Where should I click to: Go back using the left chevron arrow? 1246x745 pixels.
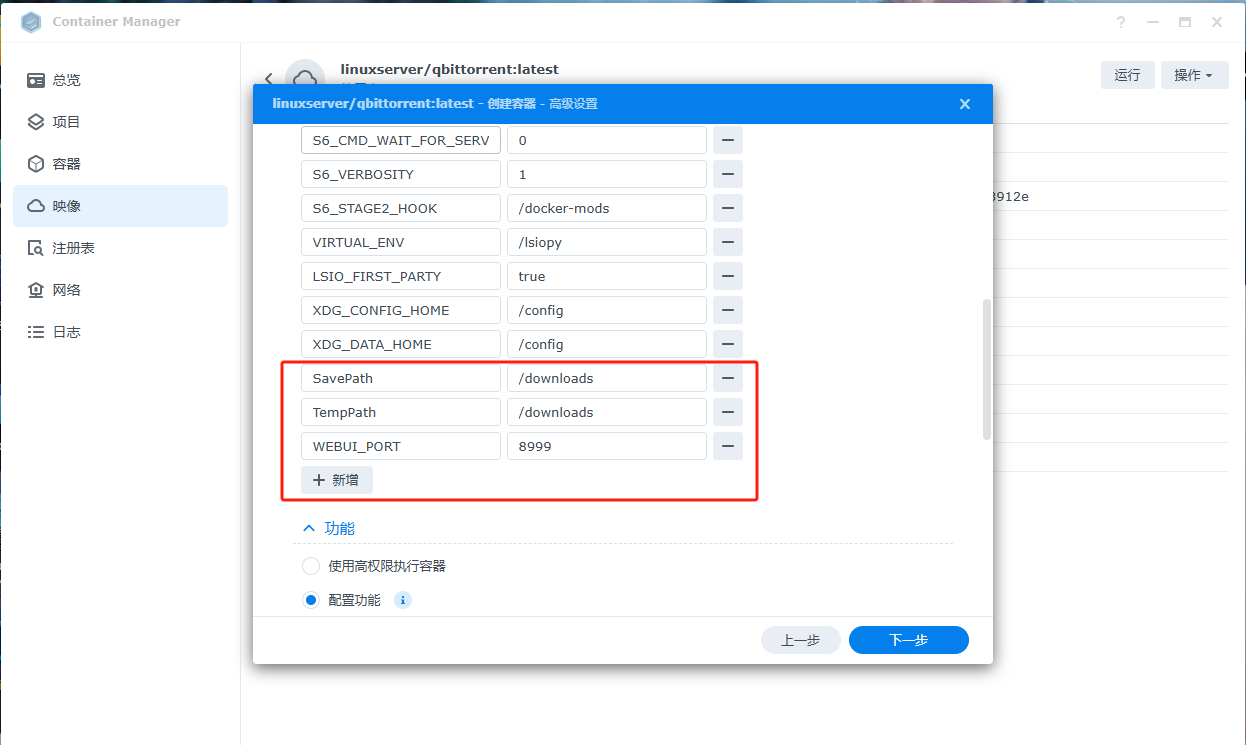pos(268,78)
